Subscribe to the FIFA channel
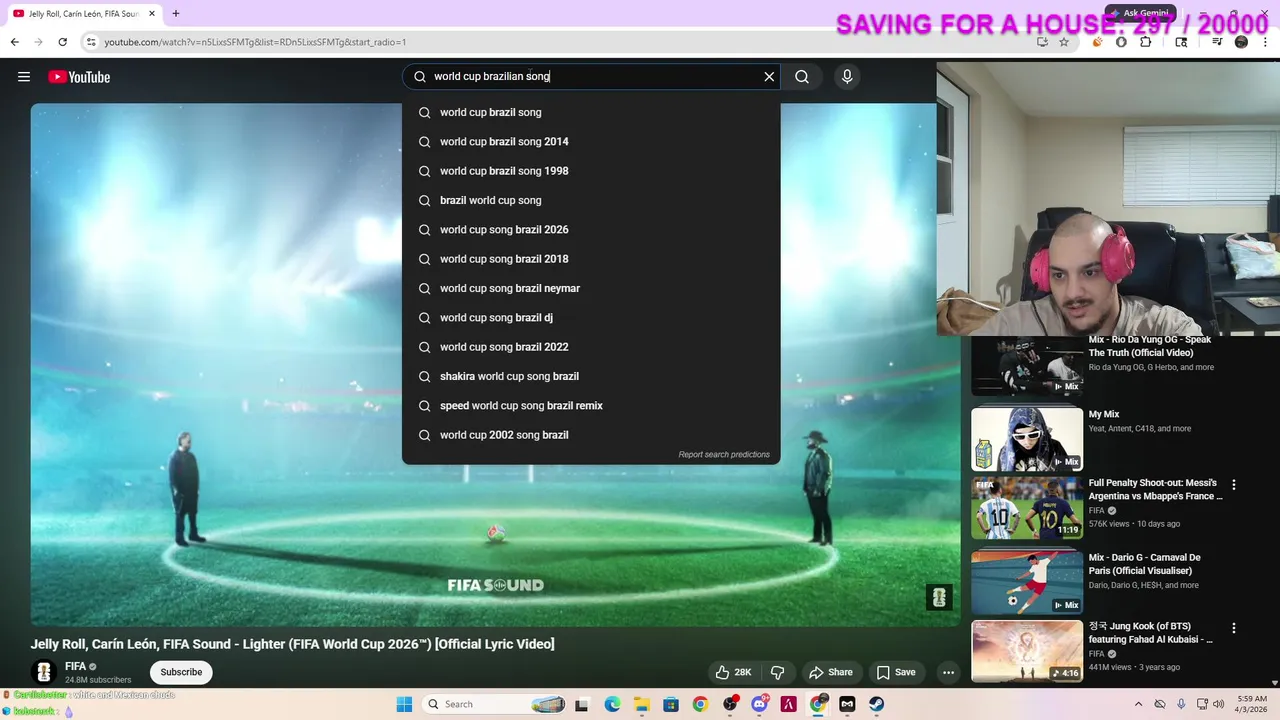The image size is (1280, 720). (x=181, y=672)
